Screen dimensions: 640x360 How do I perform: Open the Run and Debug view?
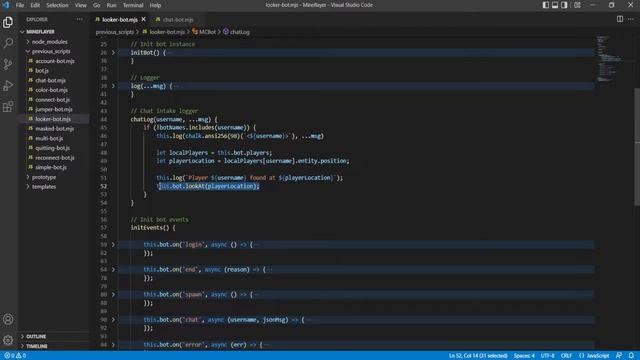[8, 85]
